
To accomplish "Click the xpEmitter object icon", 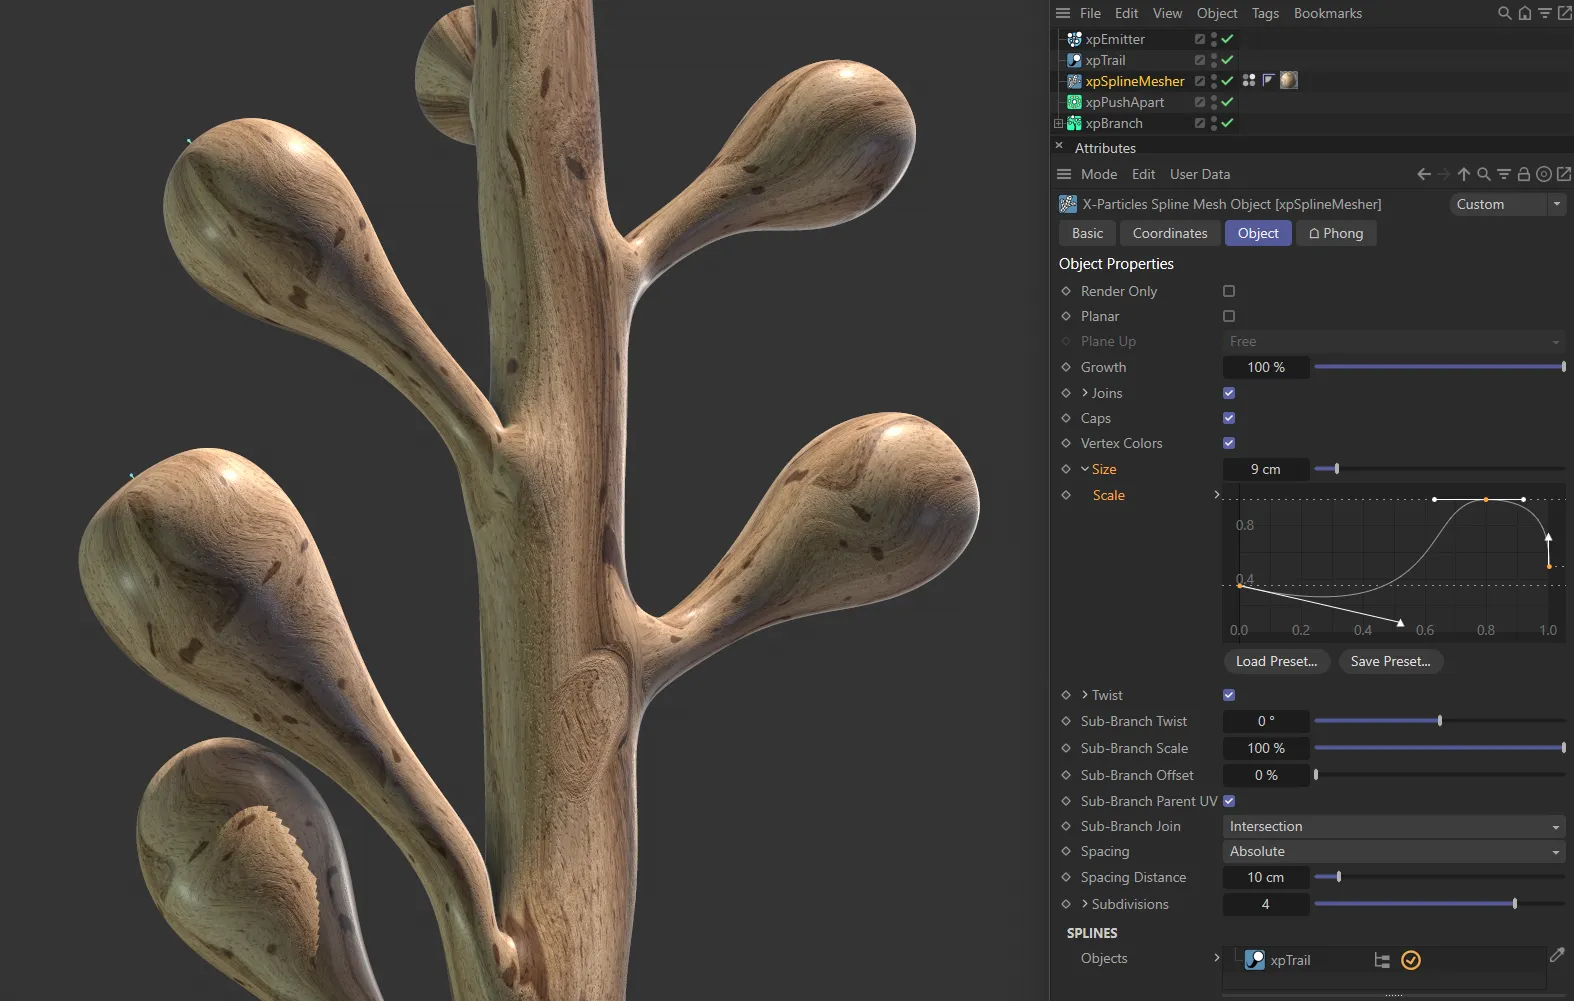I will pyautogui.click(x=1074, y=39).
